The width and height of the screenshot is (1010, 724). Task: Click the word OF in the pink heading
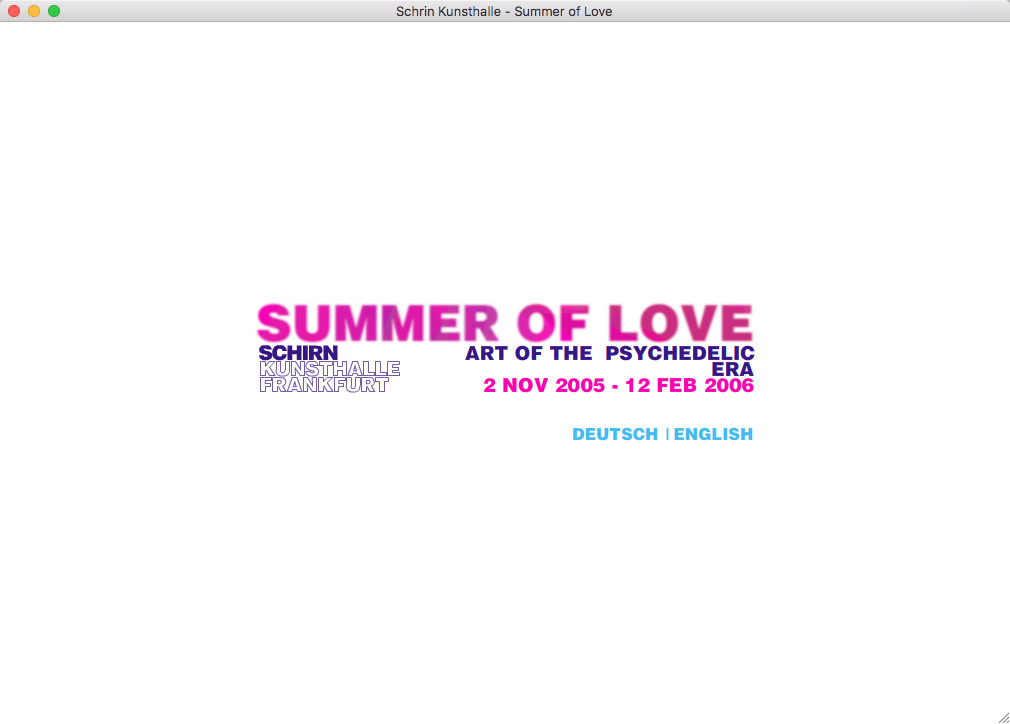click(x=553, y=324)
